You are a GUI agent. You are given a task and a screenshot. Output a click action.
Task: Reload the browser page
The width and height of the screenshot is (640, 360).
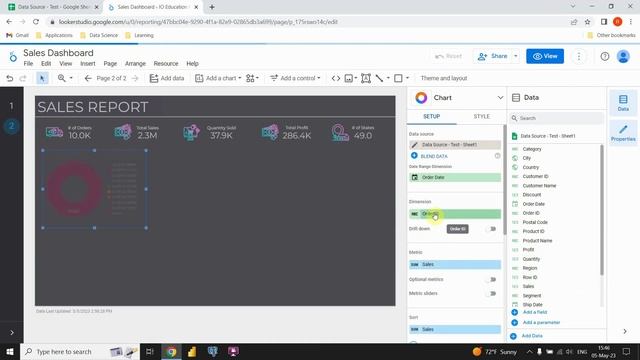pos(36,22)
